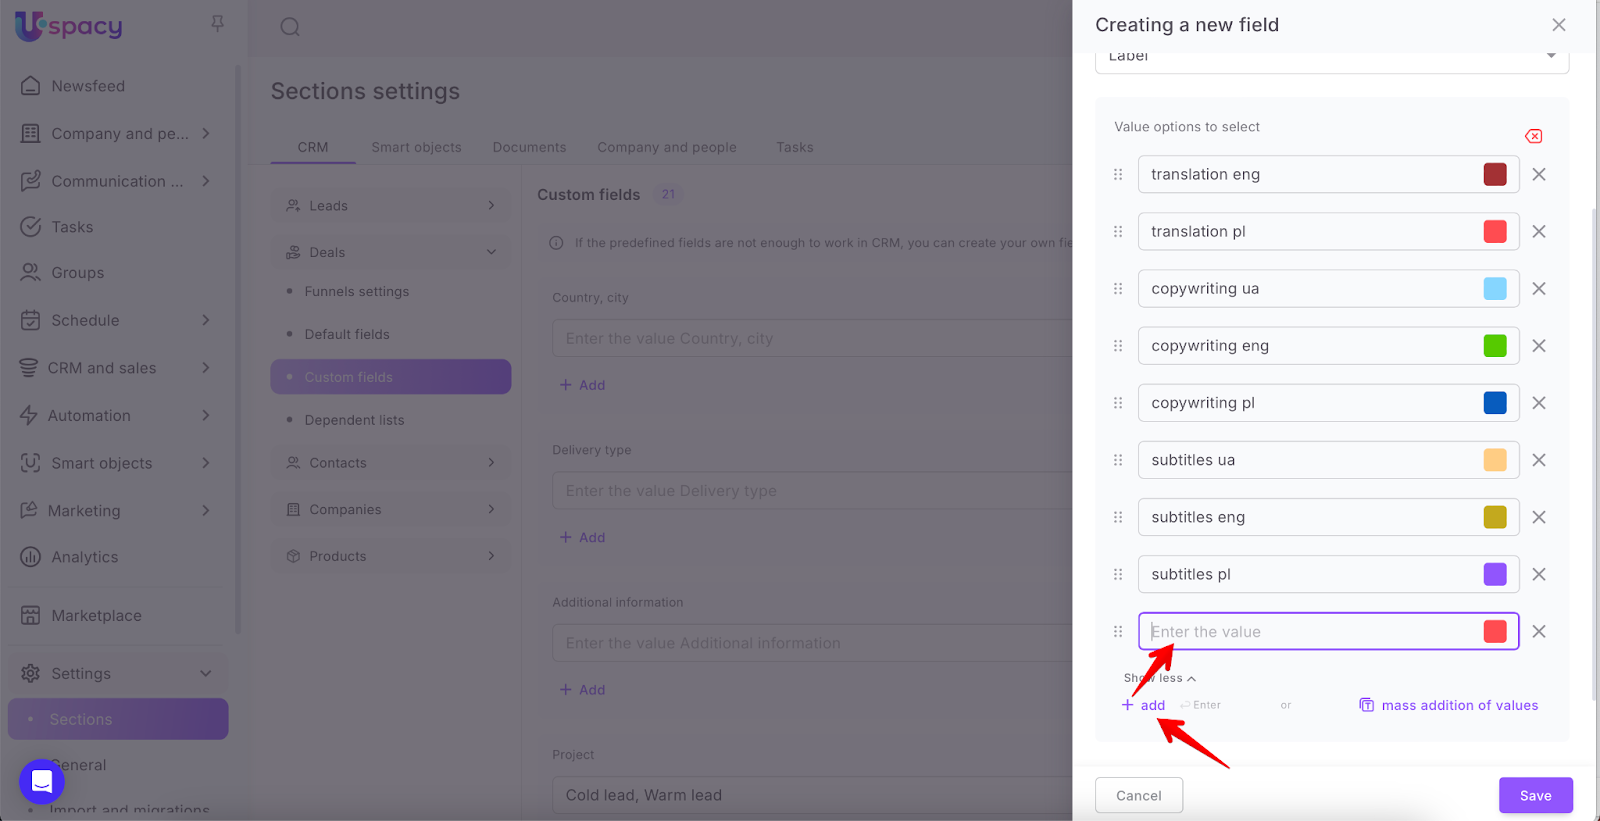Open the chat support widget icon
This screenshot has height=821, width=1600.
click(x=42, y=780)
